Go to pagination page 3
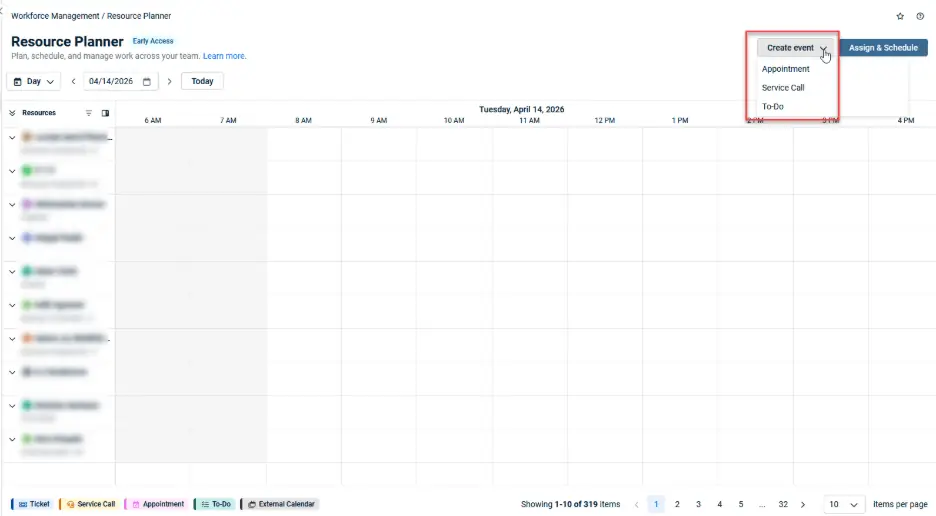 [698, 505]
